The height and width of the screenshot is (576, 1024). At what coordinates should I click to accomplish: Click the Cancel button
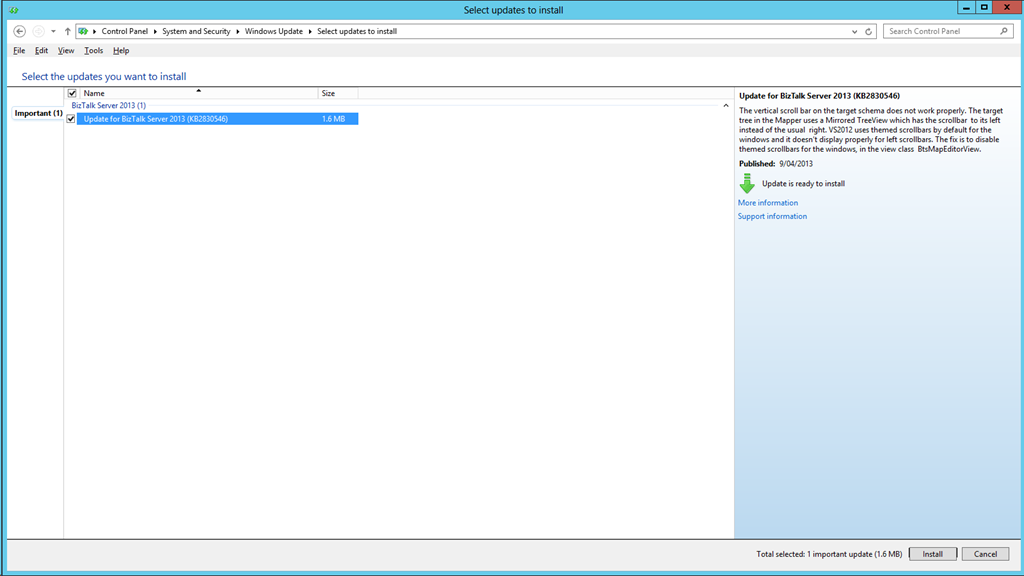[x=985, y=554]
